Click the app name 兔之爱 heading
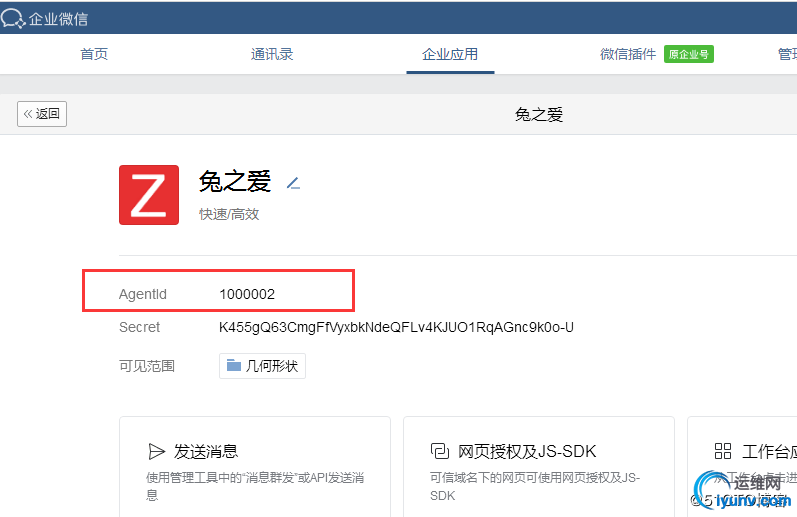The width and height of the screenshot is (797, 517). pyautogui.click(x=235, y=181)
